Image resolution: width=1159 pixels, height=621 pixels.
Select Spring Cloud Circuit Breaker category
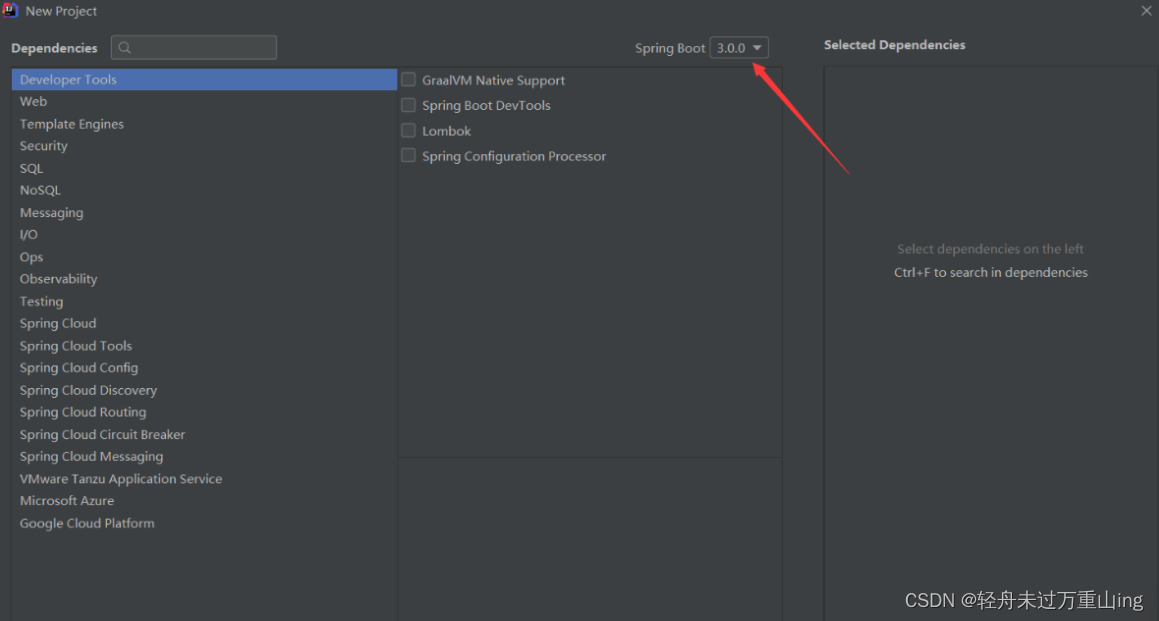102,434
